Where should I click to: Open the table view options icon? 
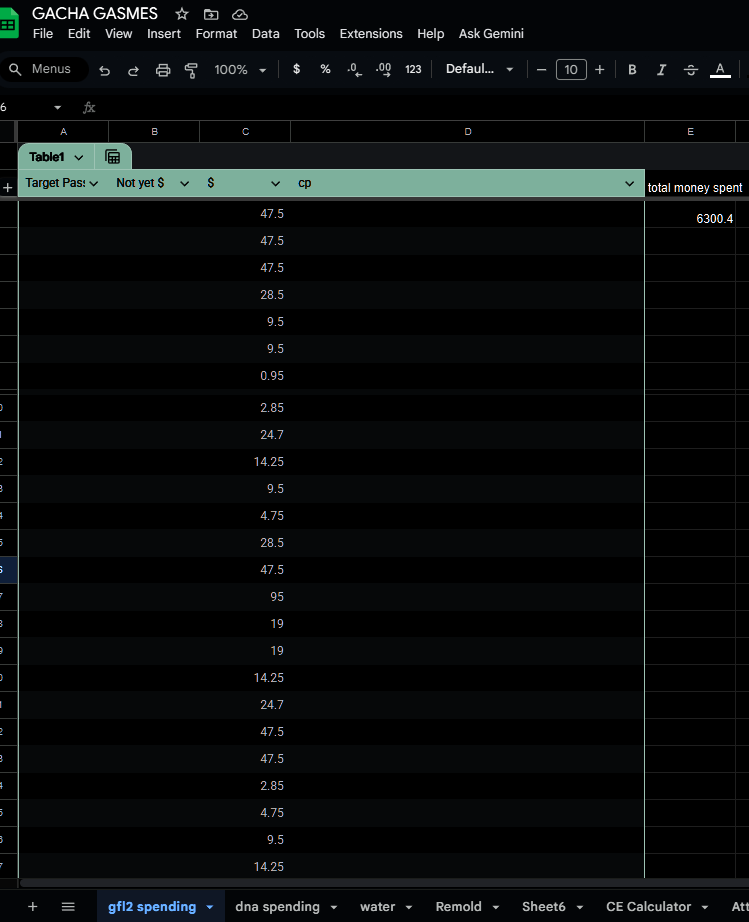coord(112,156)
